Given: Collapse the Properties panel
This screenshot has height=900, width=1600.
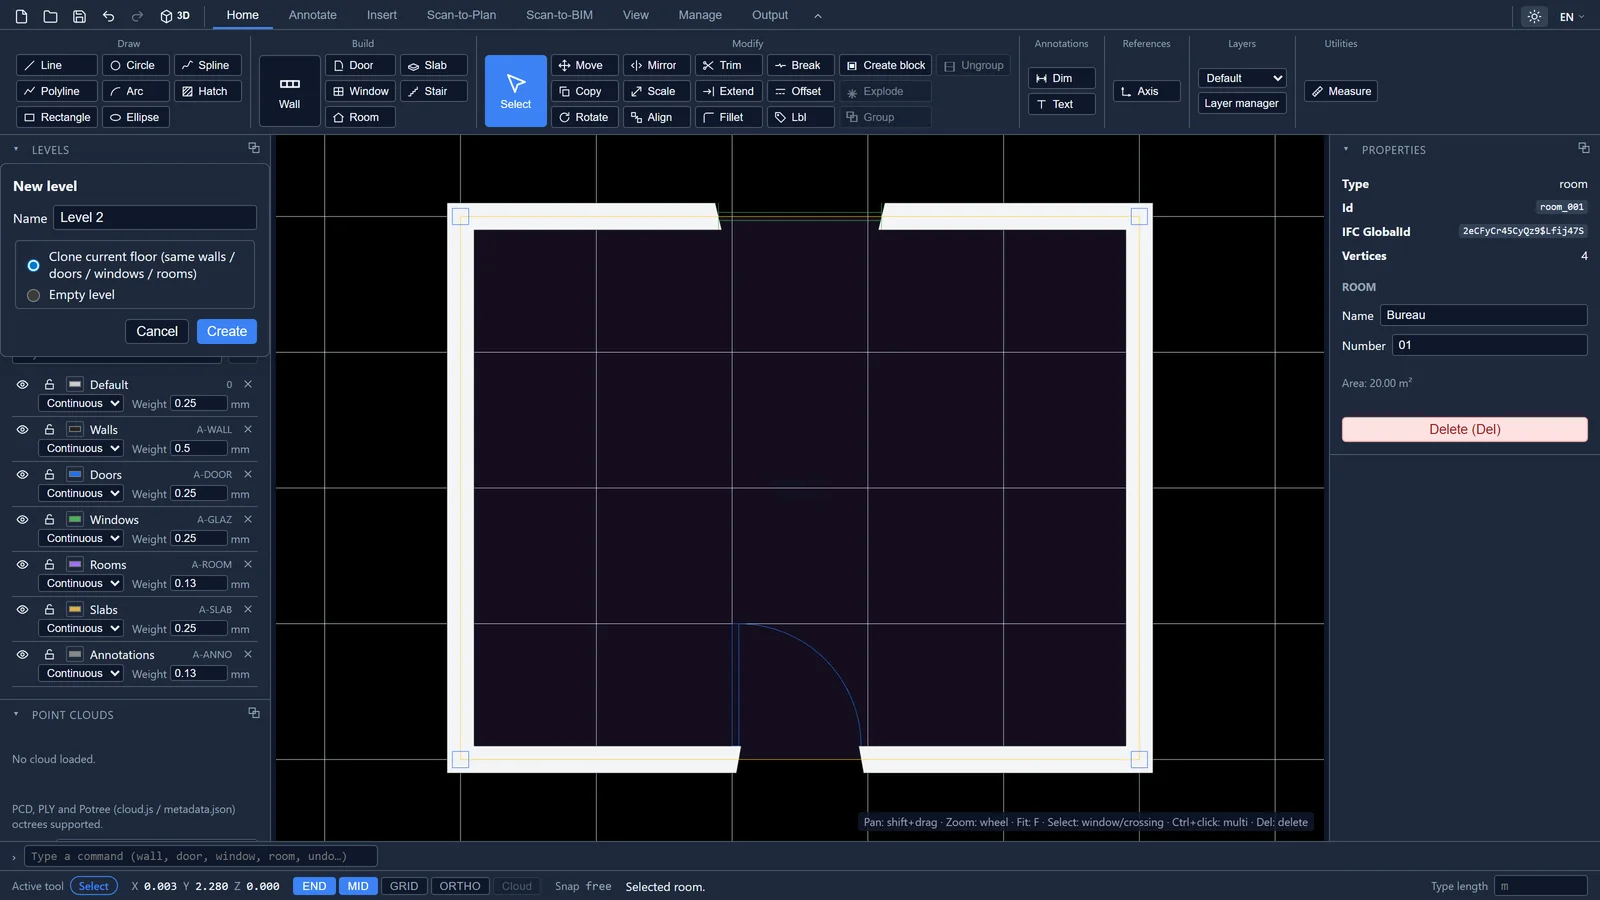Looking at the screenshot, I should pyautogui.click(x=1346, y=150).
